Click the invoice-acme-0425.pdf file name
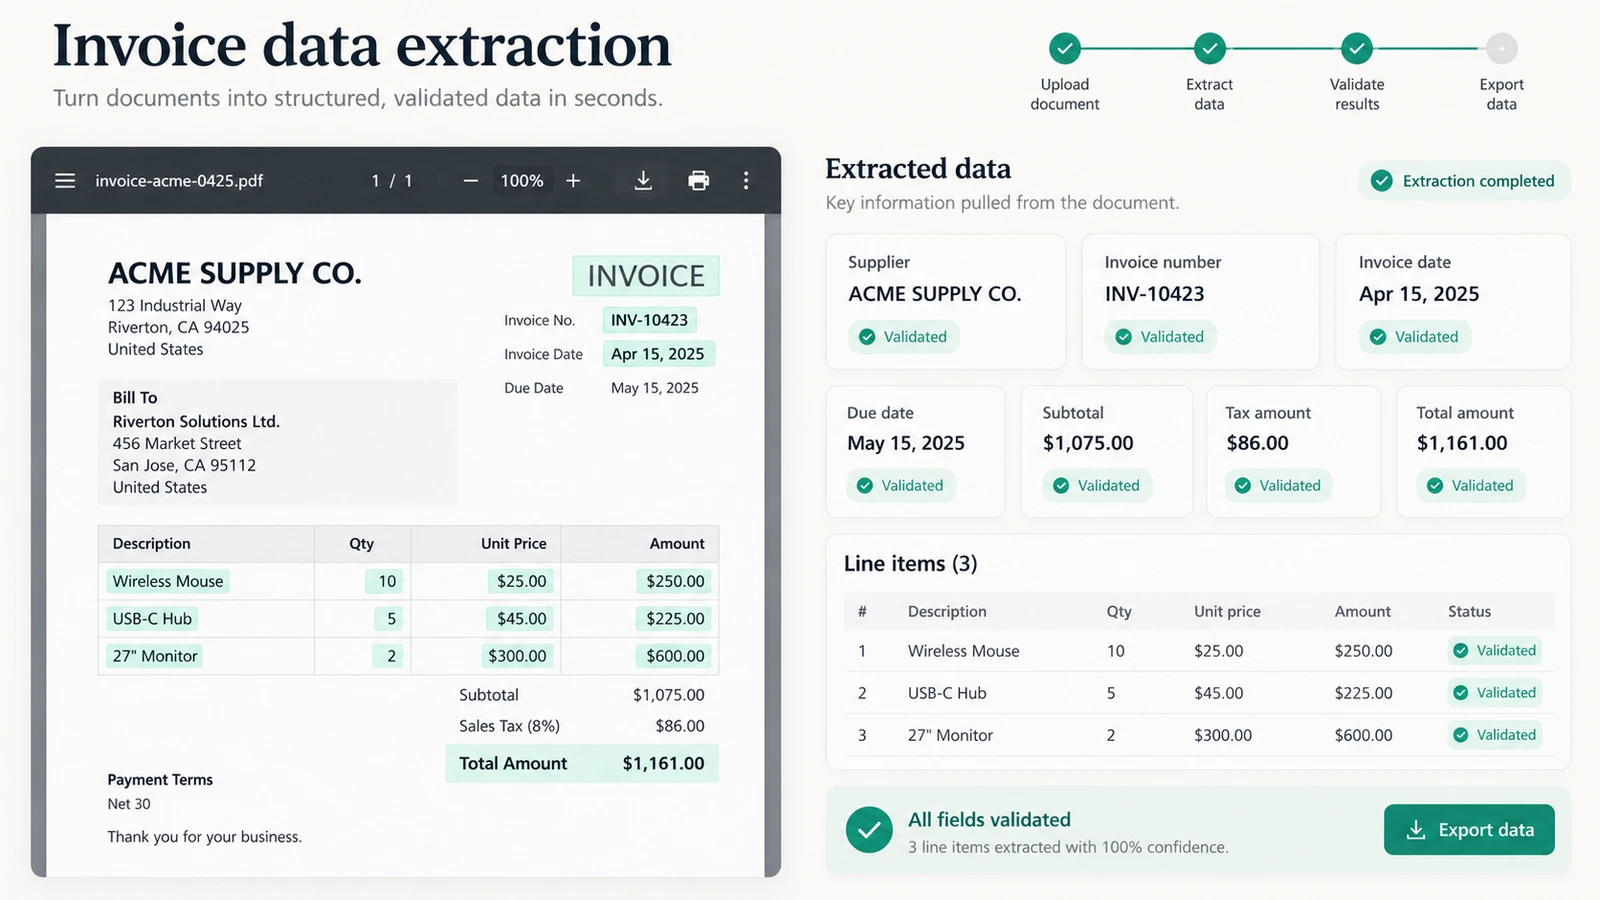Screen dimensions: 1600x900 coord(179,181)
